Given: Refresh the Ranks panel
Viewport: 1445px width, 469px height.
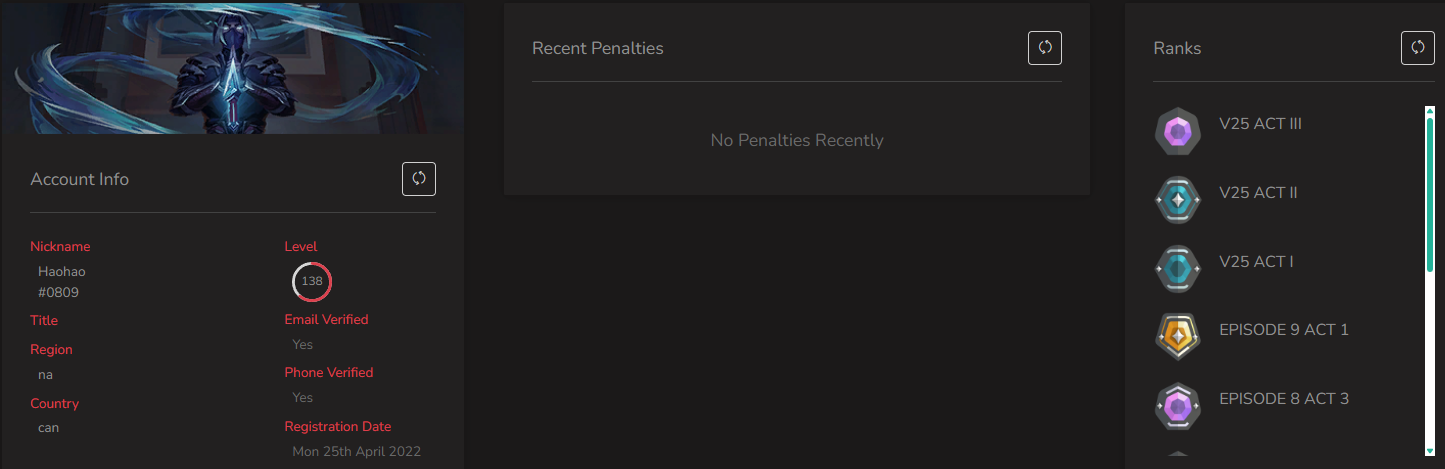Looking at the screenshot, I should tap(1418, 47).
